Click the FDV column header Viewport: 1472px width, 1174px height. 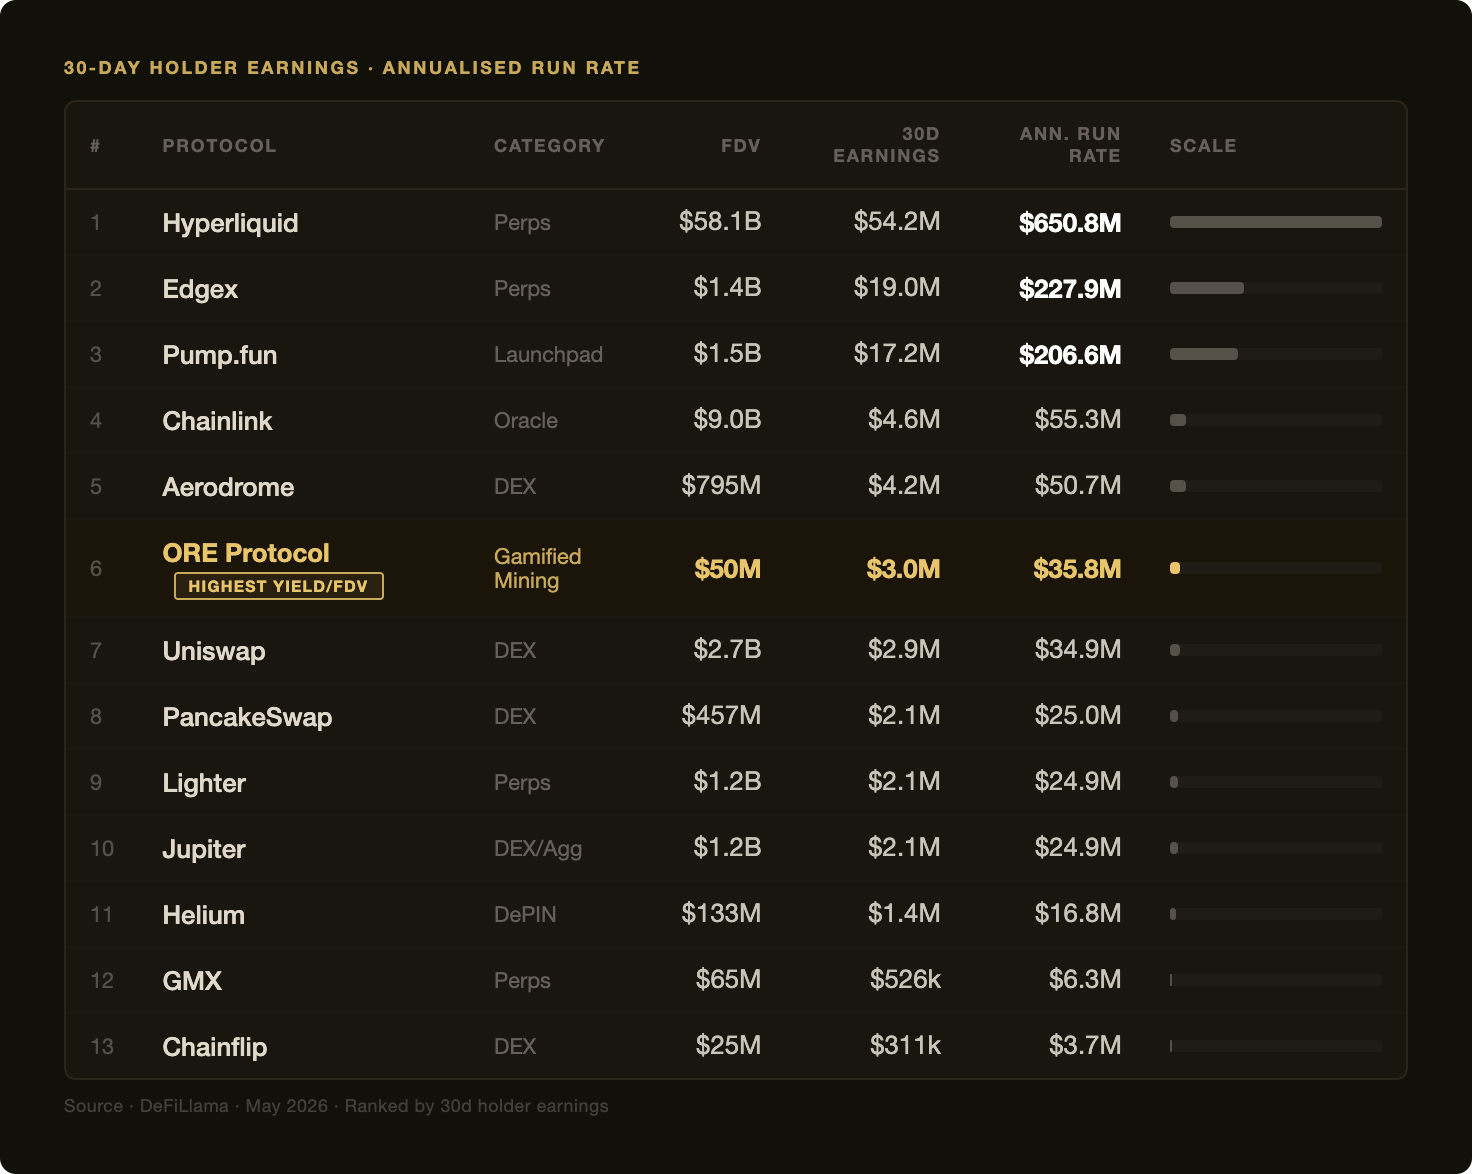point(741,146)
